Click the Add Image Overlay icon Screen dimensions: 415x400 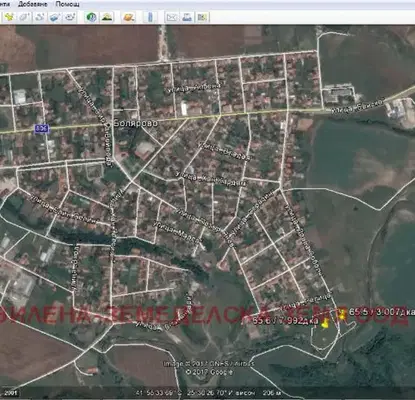point(55,17)
